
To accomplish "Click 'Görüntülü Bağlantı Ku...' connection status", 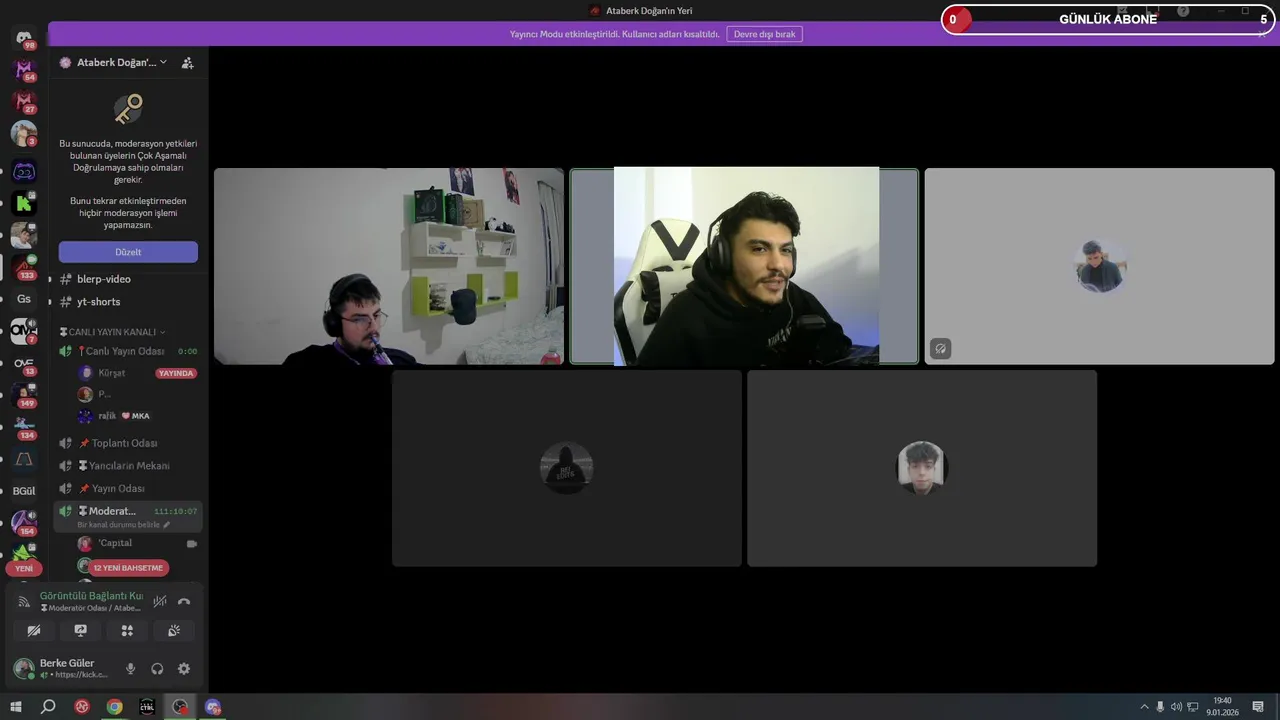I will (91, 596).
